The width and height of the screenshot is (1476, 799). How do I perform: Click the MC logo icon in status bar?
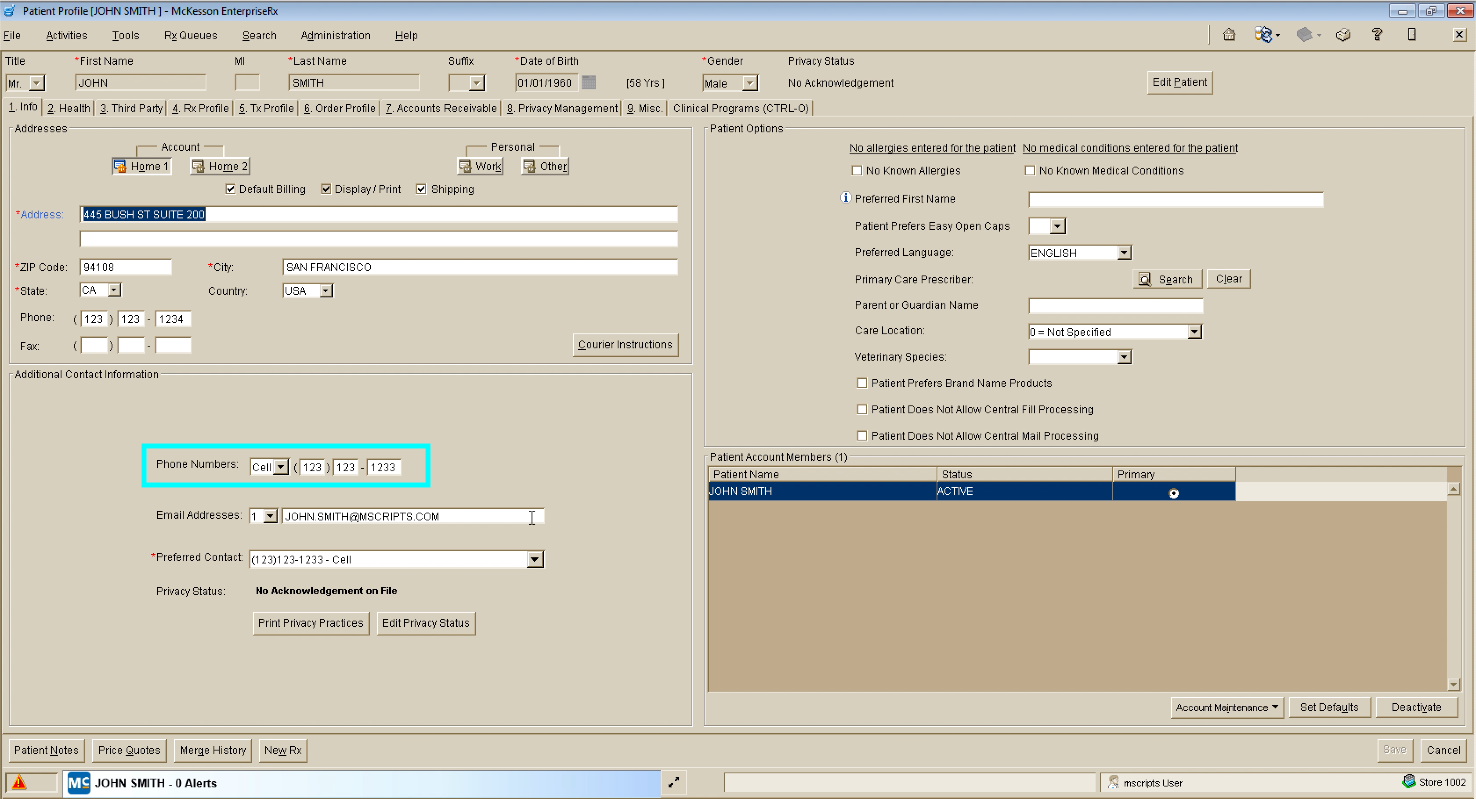tap(79, 783)
